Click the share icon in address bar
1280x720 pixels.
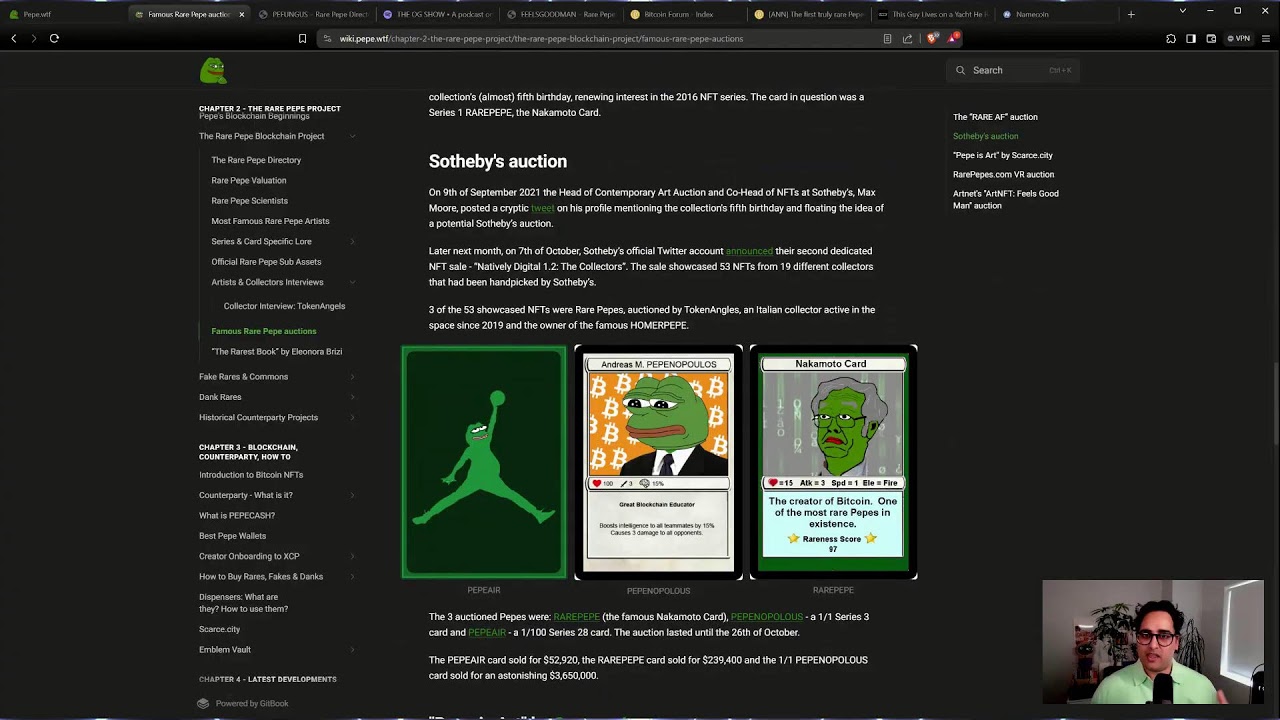[907, 38]
